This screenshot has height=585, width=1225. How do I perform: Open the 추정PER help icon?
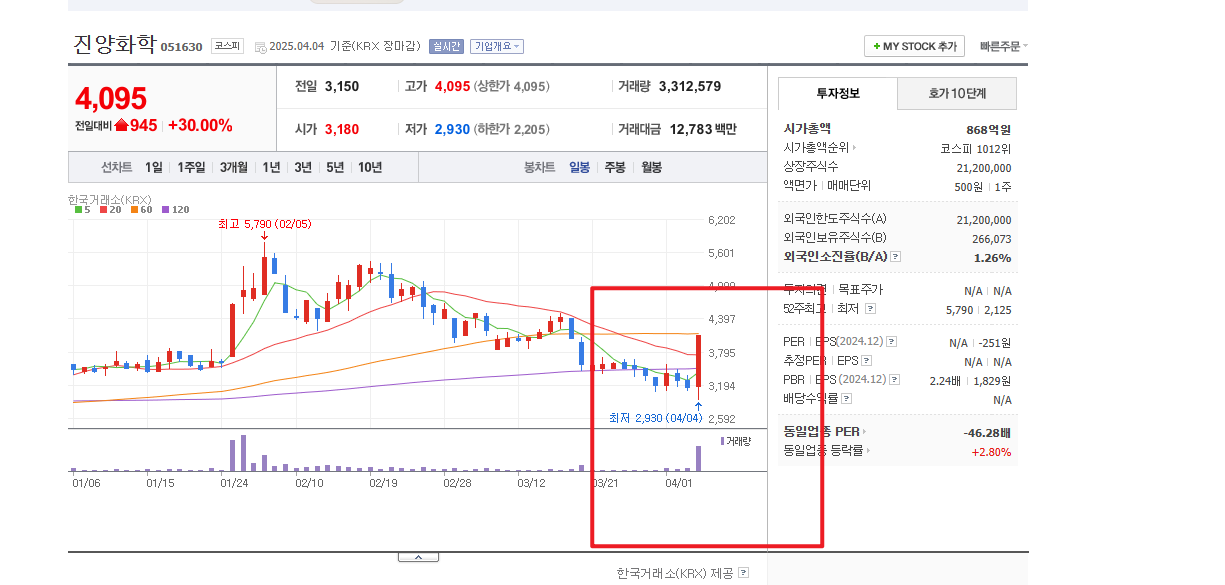(866, 360)
